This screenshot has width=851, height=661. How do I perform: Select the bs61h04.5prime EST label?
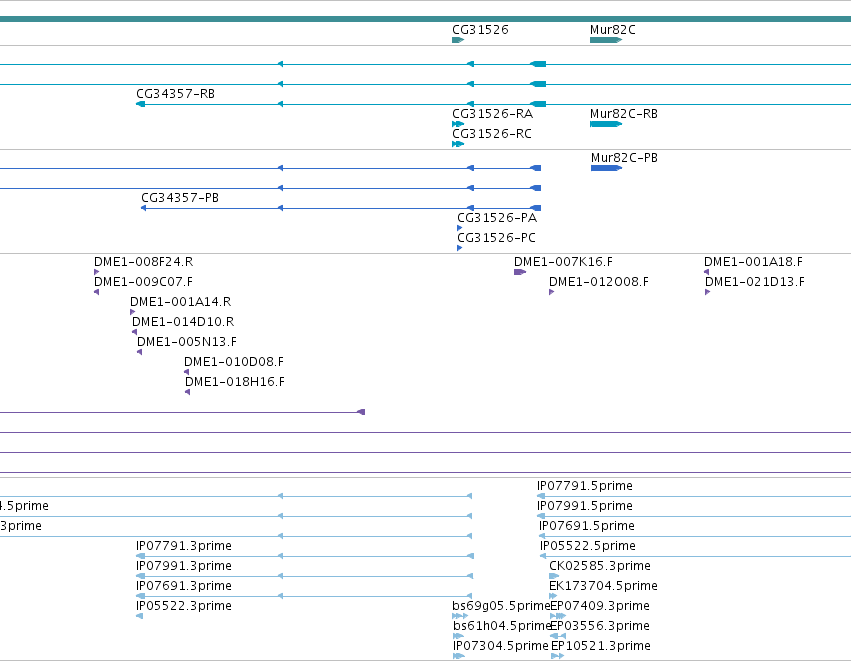[501, 627]
